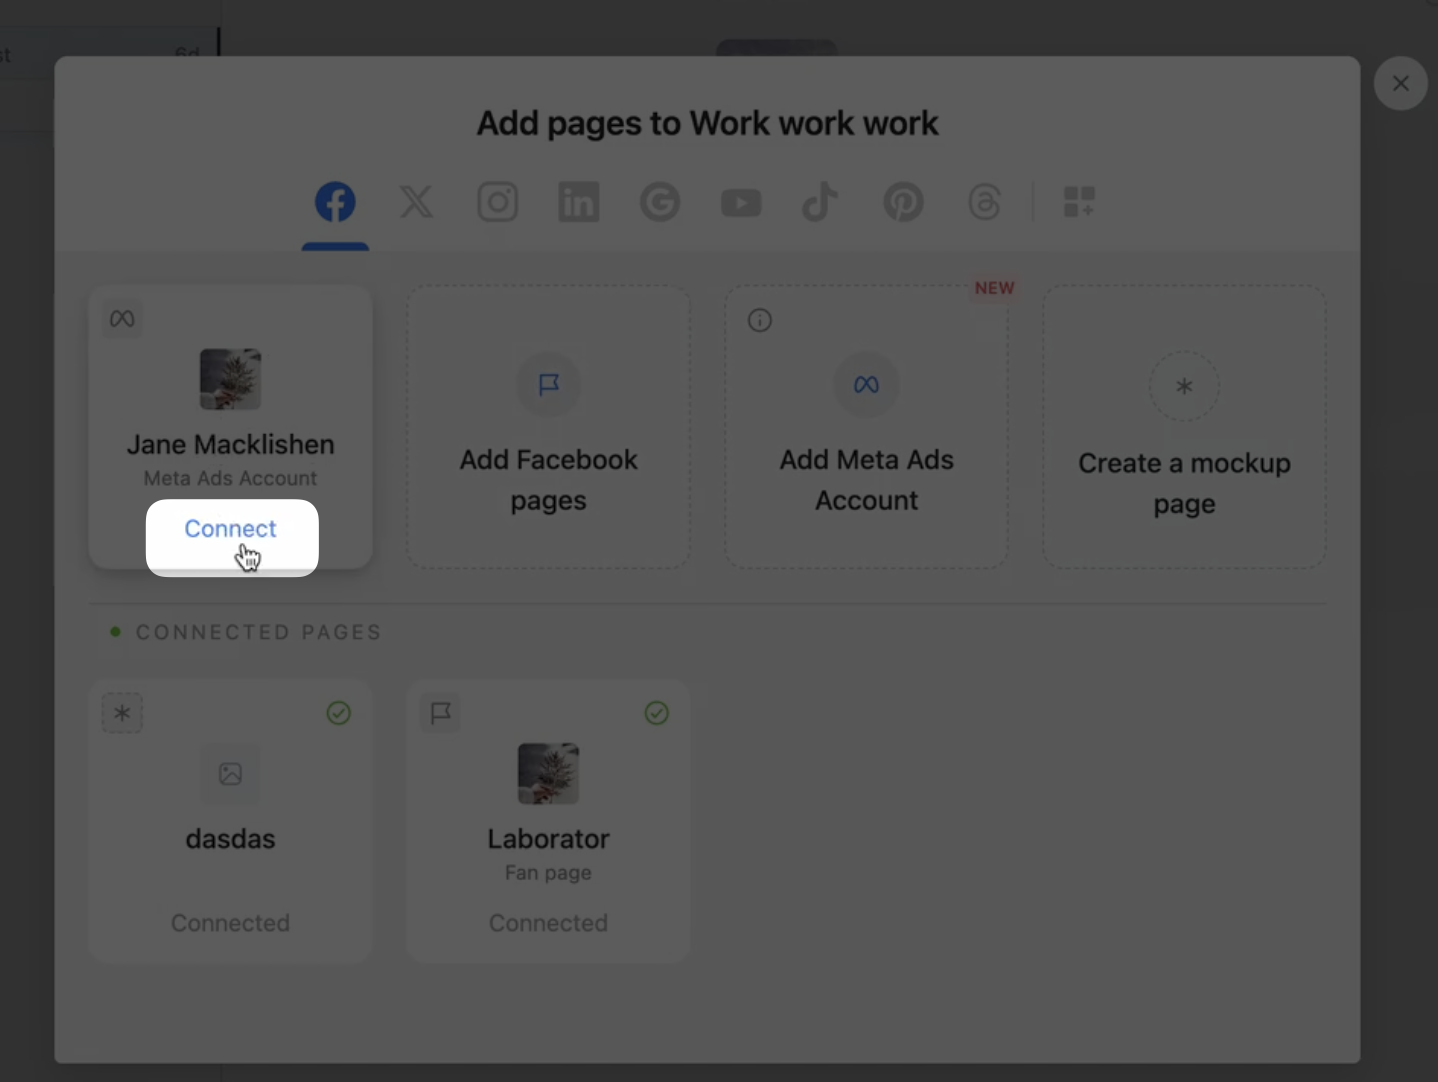Toggle the green checkmark on dasdas page
Screen dimensions: 1438x1082
coord(339,713)
